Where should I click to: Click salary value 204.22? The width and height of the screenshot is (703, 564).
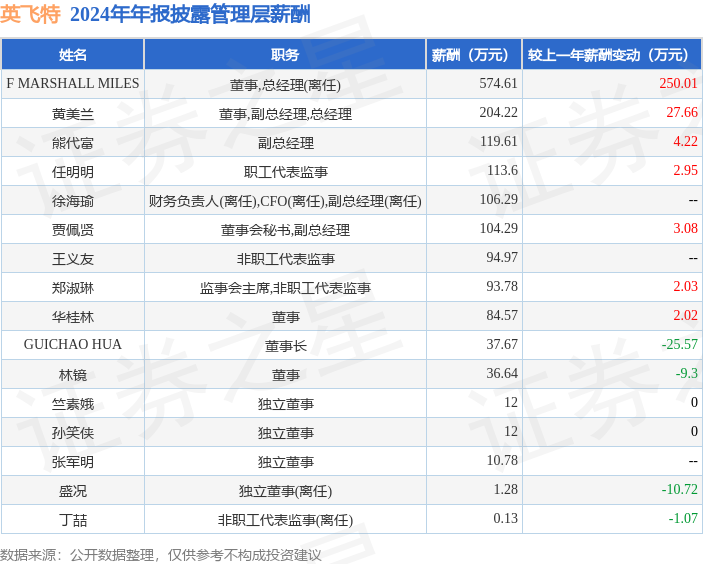click(x=498, y=112)
